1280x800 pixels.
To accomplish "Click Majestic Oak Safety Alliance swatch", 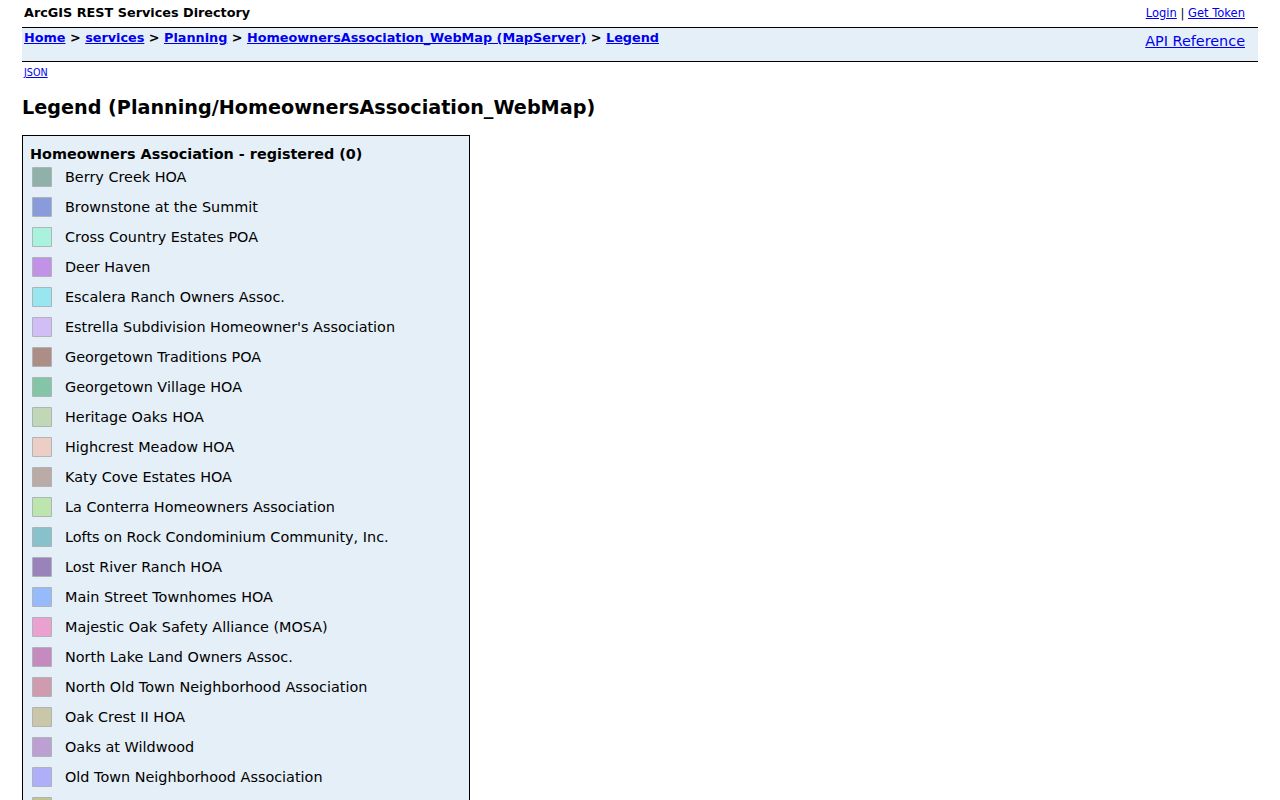I will pos(42,627).
